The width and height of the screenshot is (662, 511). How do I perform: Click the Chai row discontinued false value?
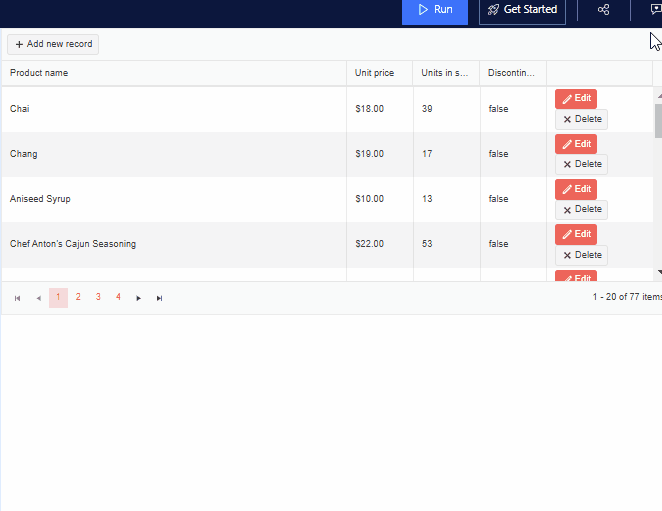(498, 109)
